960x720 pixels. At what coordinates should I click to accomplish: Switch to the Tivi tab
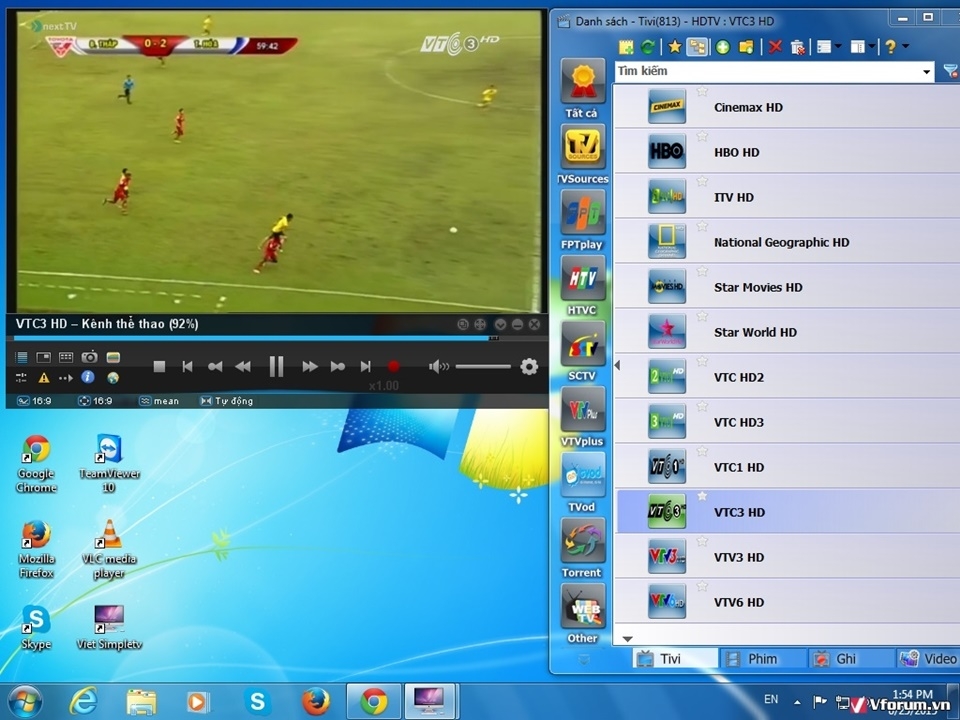point(675,659)
